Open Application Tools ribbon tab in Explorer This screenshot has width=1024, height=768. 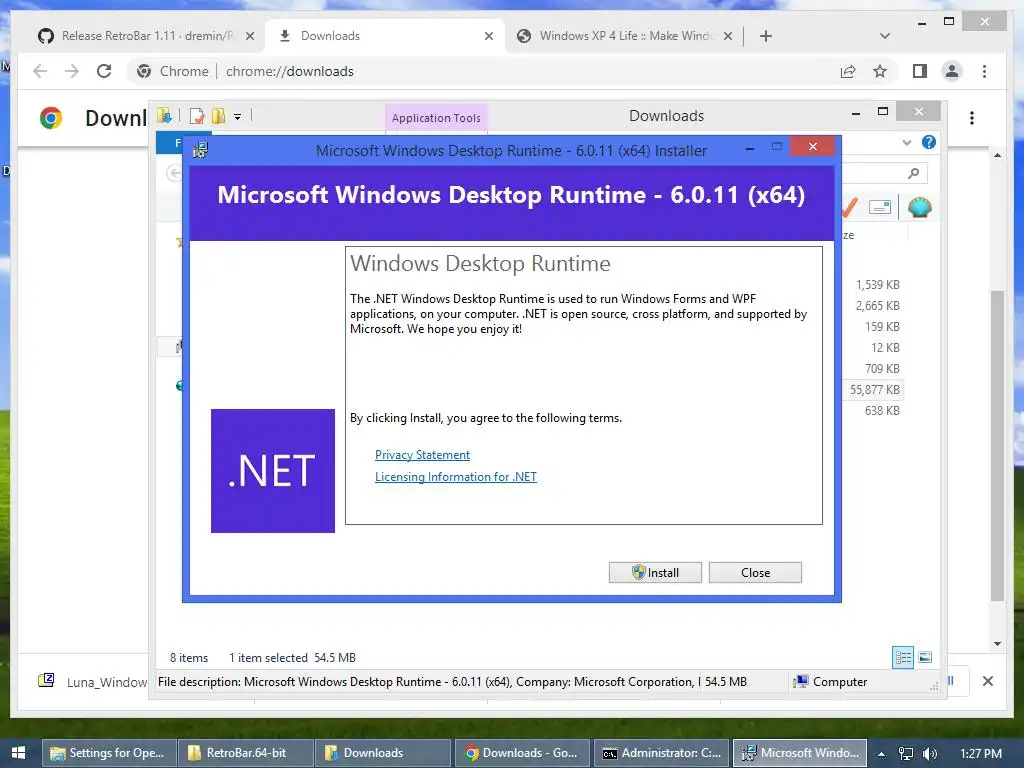point(436,118)
